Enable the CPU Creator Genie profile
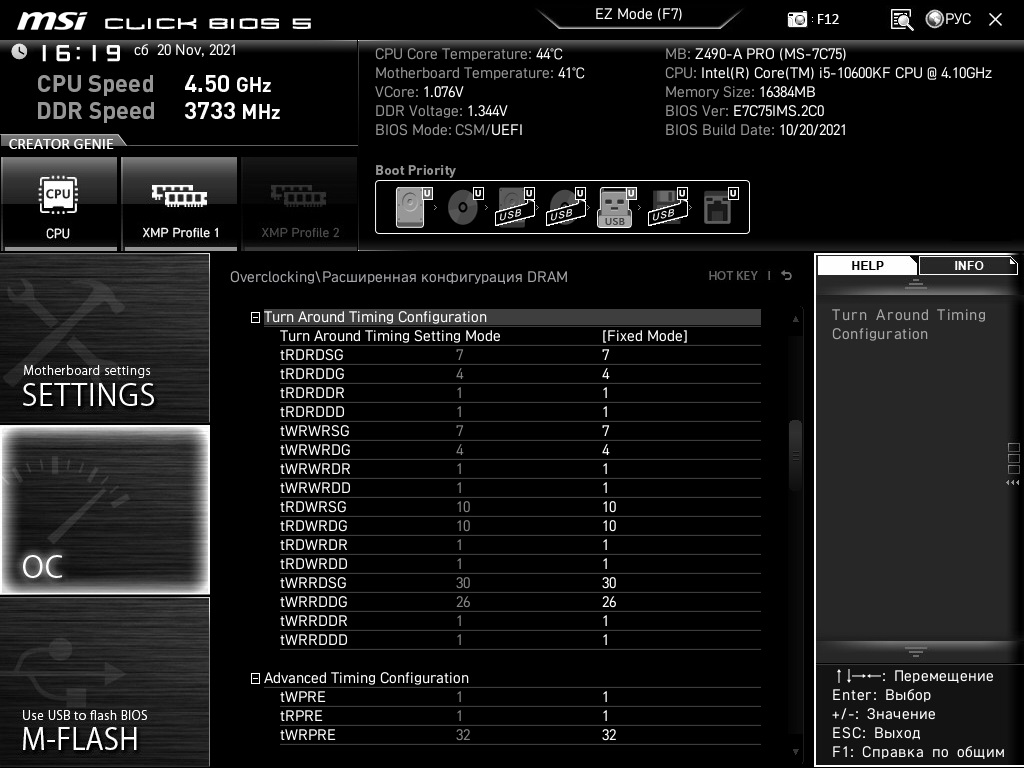 (x=59, y=204)
